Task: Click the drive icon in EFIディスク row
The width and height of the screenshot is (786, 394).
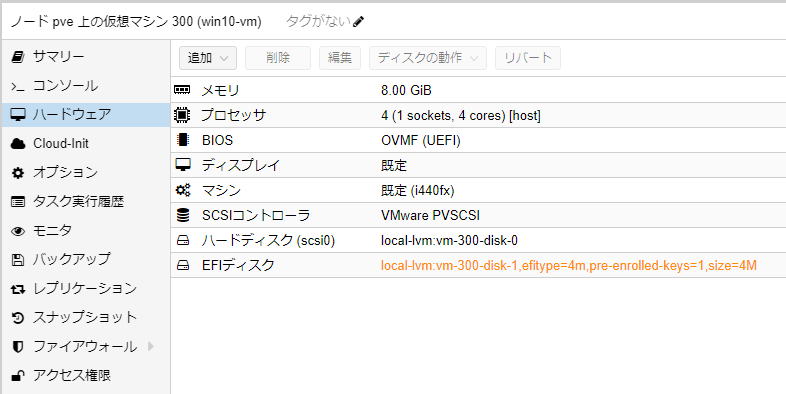Action: click(182, 266)
